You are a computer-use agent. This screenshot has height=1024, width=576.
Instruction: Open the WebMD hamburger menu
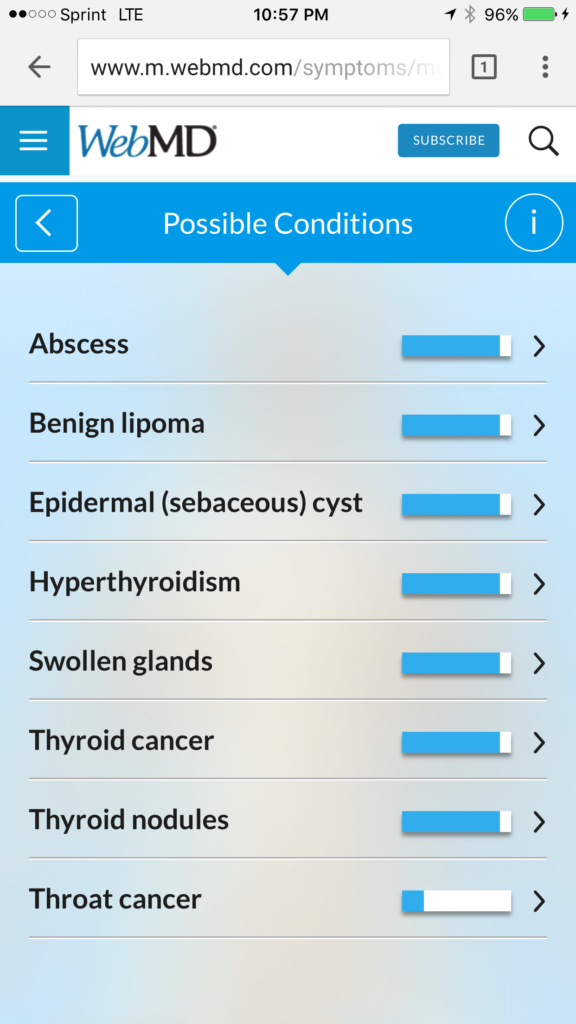pos(34,140)
